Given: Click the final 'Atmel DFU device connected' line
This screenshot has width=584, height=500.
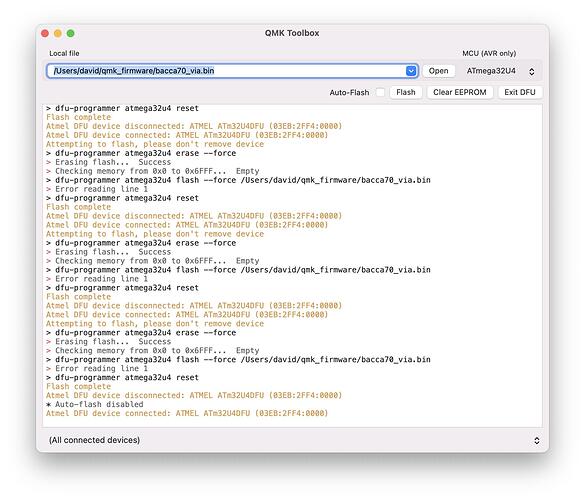Looking at the screenshot, I should [x=187, y=413].
